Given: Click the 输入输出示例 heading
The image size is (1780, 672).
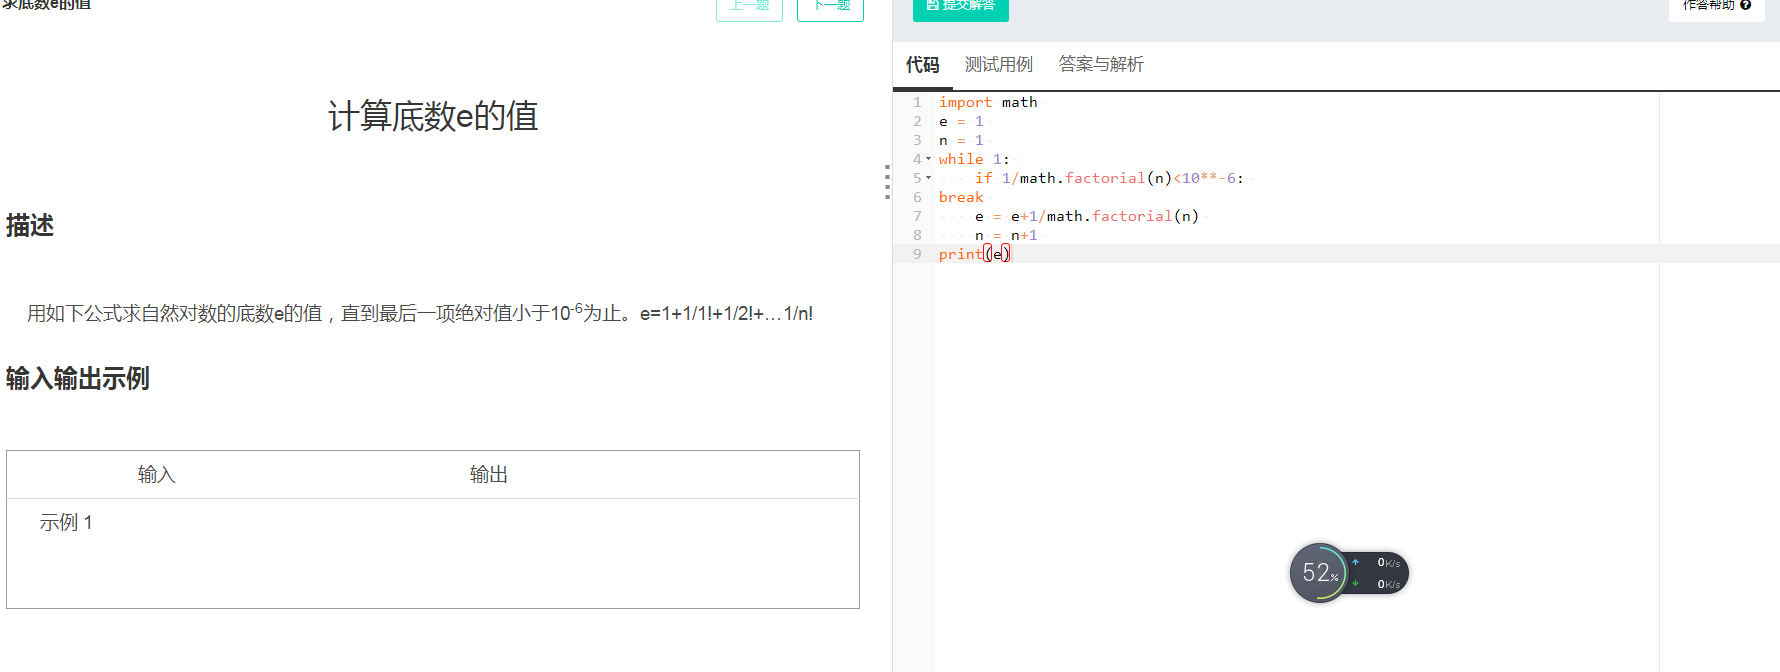Looking at the screenshot, I should [78, 379].
